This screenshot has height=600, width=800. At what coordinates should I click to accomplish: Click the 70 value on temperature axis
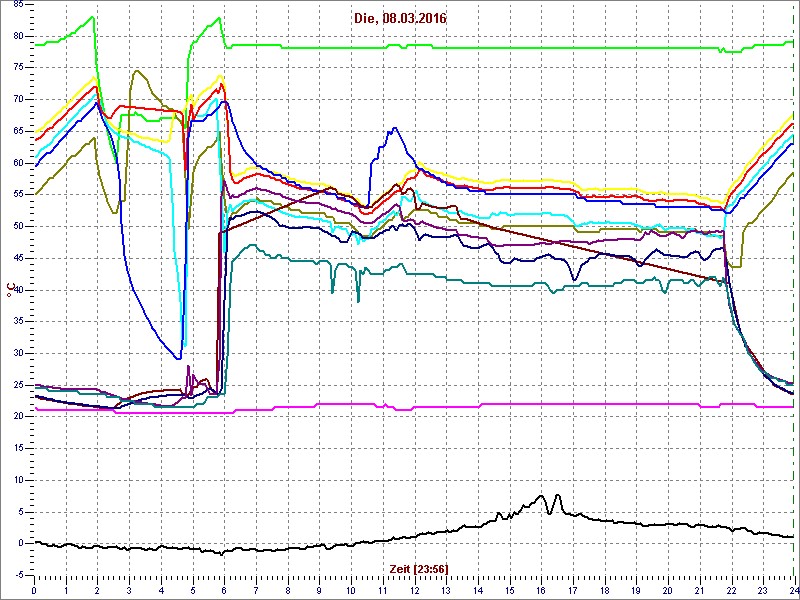[x=18, y=99]
